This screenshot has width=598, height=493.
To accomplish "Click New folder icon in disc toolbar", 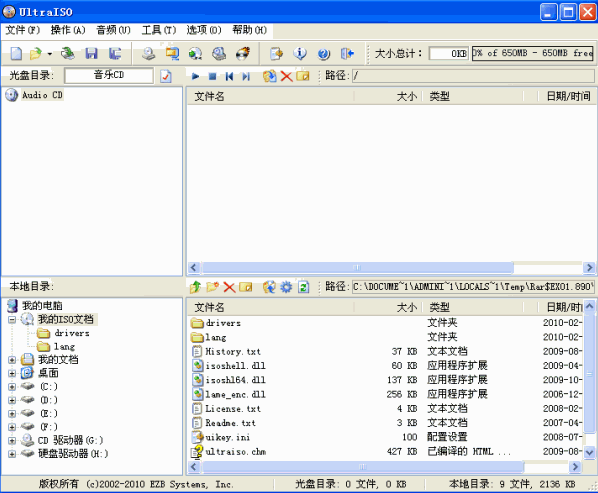I will tap(303, 76).
